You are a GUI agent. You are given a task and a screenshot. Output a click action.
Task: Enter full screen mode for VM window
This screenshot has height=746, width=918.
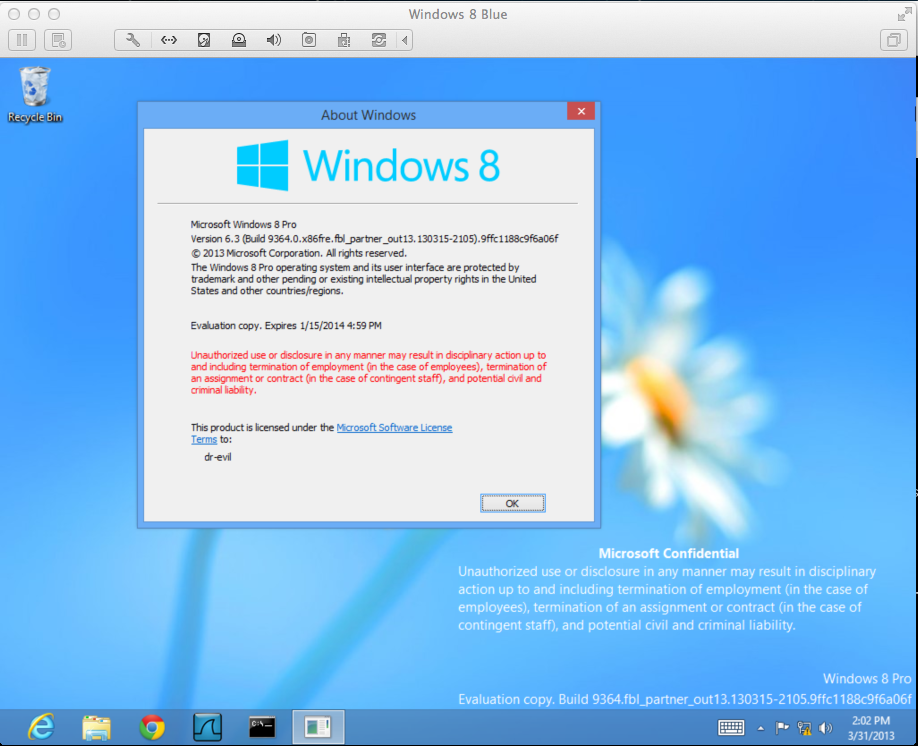[x=905, y=14]
